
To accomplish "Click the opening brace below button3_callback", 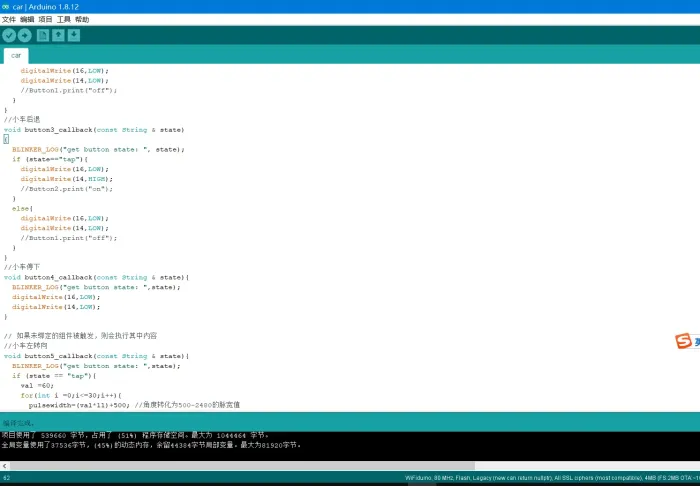I will tap(6, 140).
